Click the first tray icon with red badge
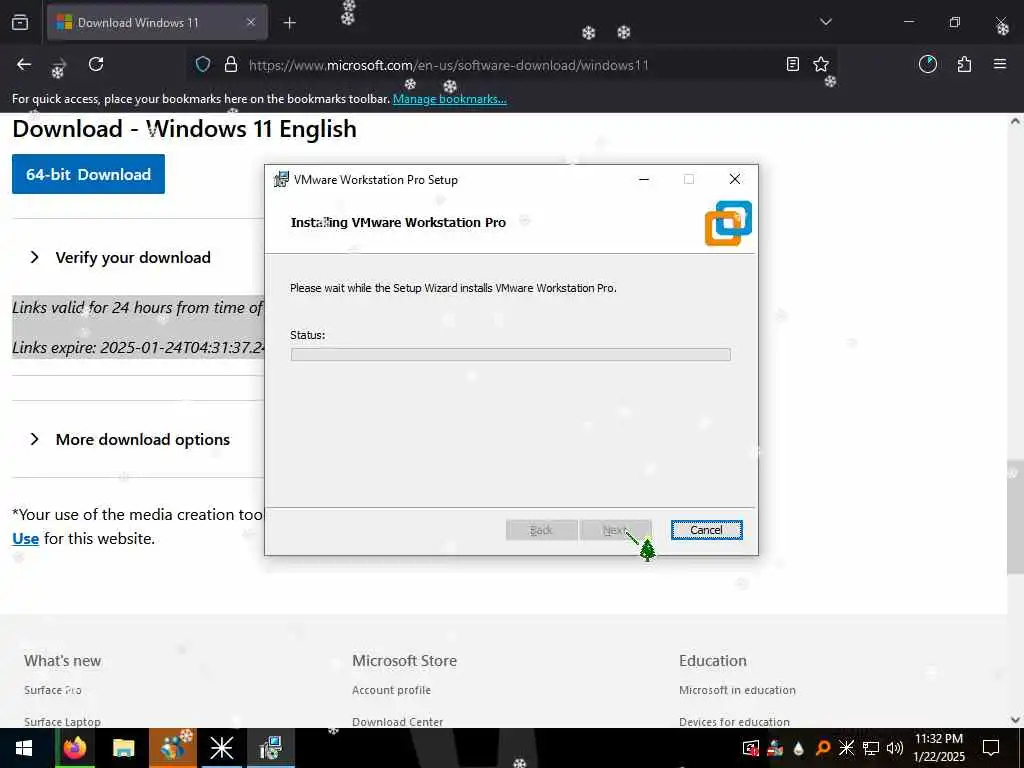Image resolution: width=1024 pixels, height=768 pixels. click(751, 748)
